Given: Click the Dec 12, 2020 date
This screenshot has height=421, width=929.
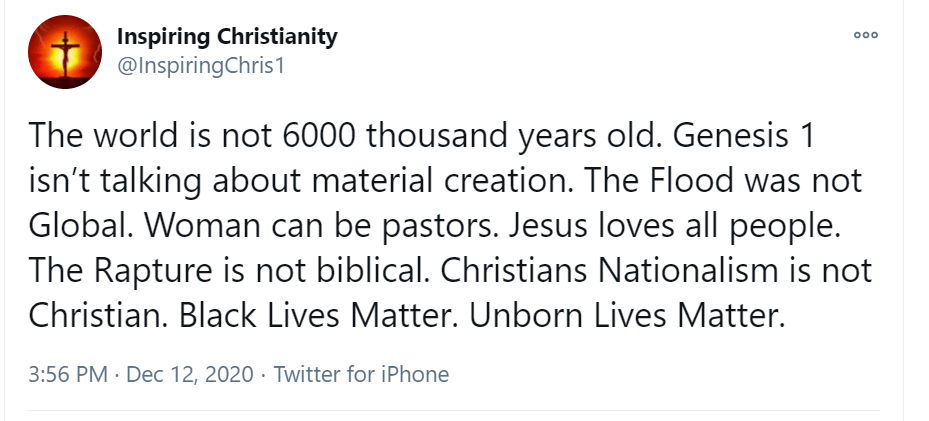Looking at the screenshot, I should click(x=190, y=375).
